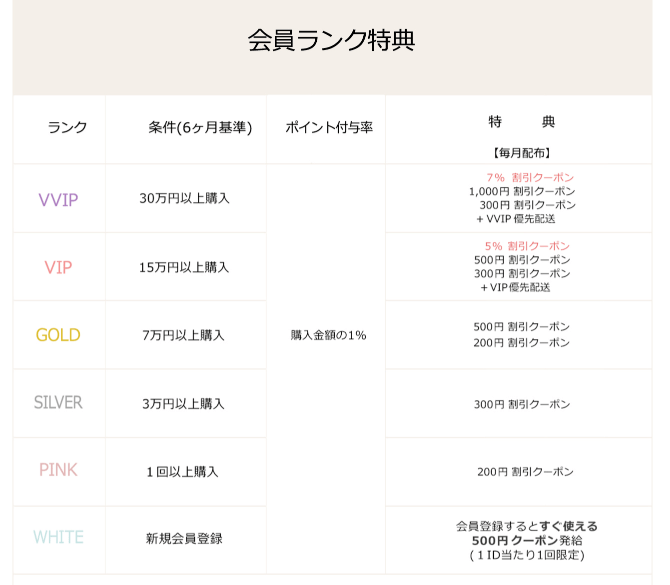Select the VVIP rank label
Image resolution: width=670 pixels, height=585 pixels.
[58, 200]
